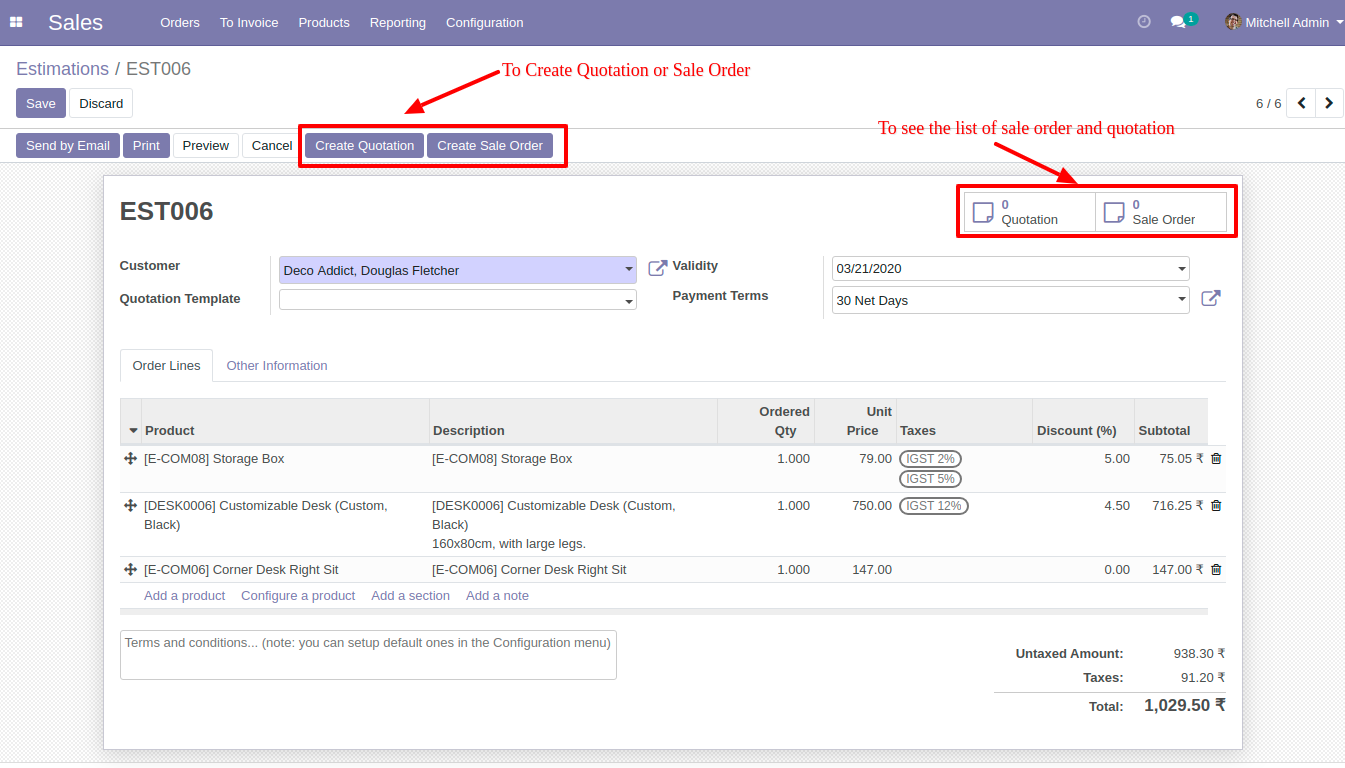This screenshot has width=1345, height=768.
Task: Open Mitchell Admin user avatar menu
Action: coord(1284,22)
